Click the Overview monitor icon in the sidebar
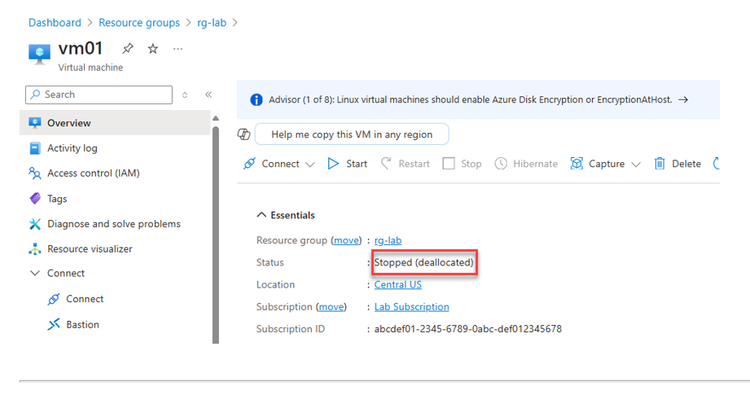This screenshot has width=750, height=404. tap(34, 123)
